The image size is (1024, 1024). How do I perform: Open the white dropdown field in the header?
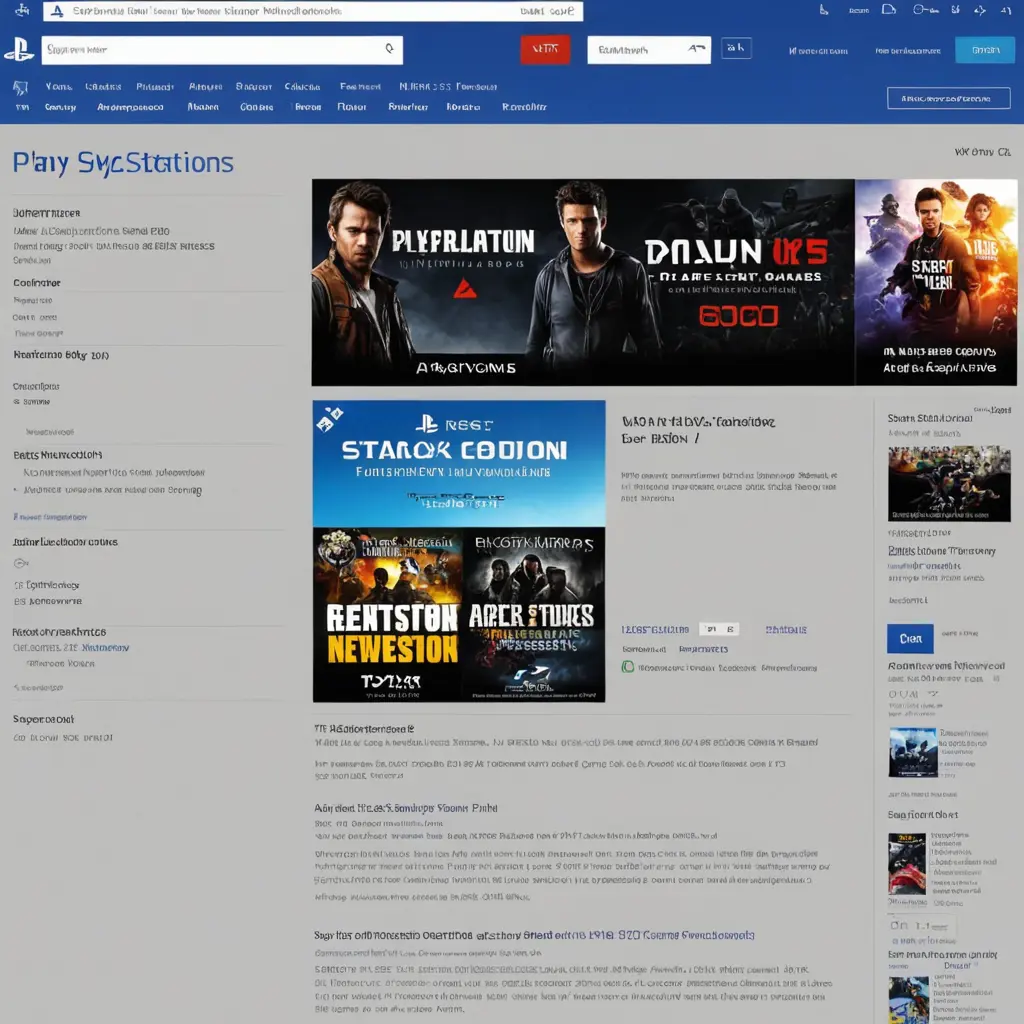pyautogui.click(x=648, y=49)
